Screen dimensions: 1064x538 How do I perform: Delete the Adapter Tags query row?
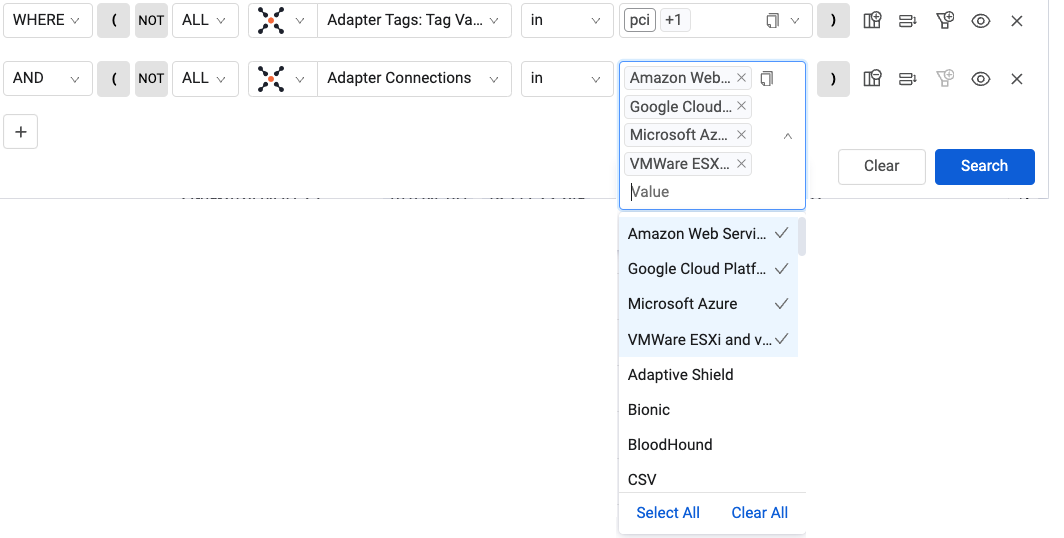pyautogui.click(x=1016, y=21)
